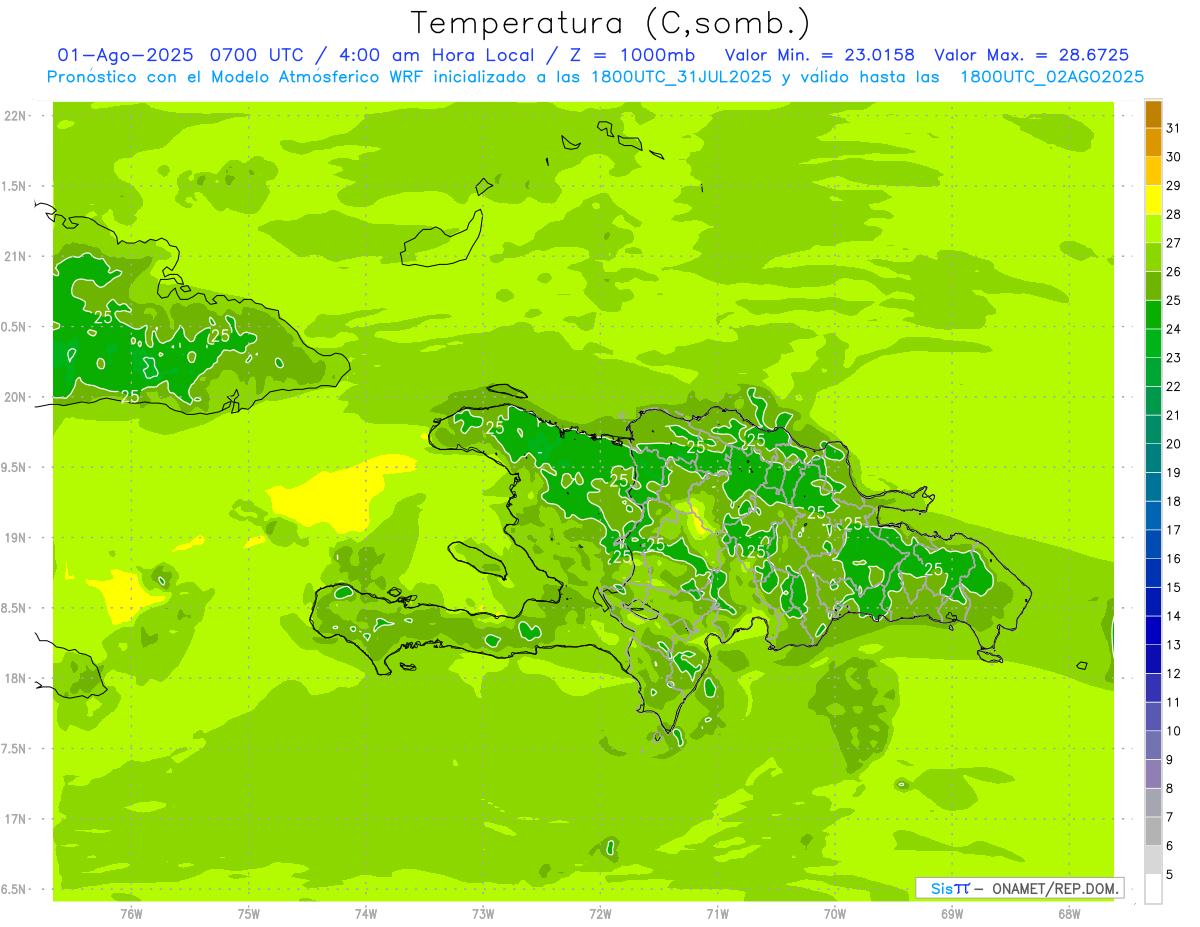Image resolution: width=1200 pixels, height=927 pixels.
Task: Pick the yellow legend swatch between 28 and 29
Action: pos(1153,200)
